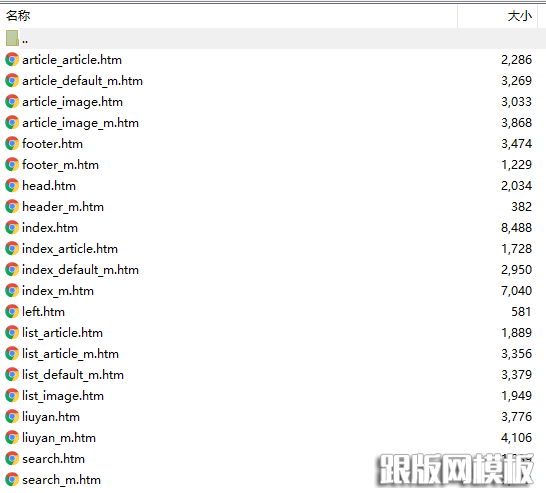This screenshot has height=493, width=546.
Task: Select the icon next to search_m.htm
Action: [12, 480]
